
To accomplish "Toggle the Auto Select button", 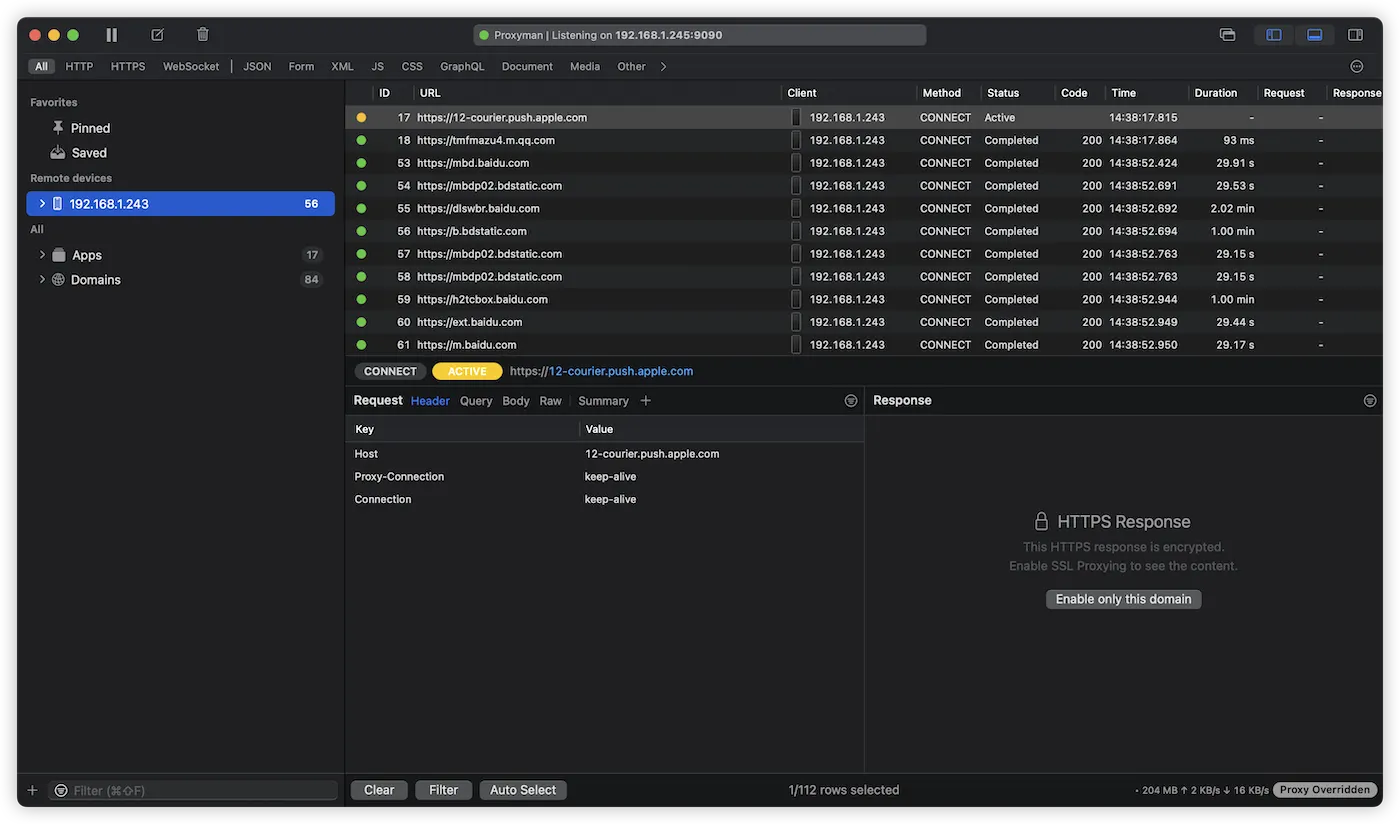I will coord(523,790).
